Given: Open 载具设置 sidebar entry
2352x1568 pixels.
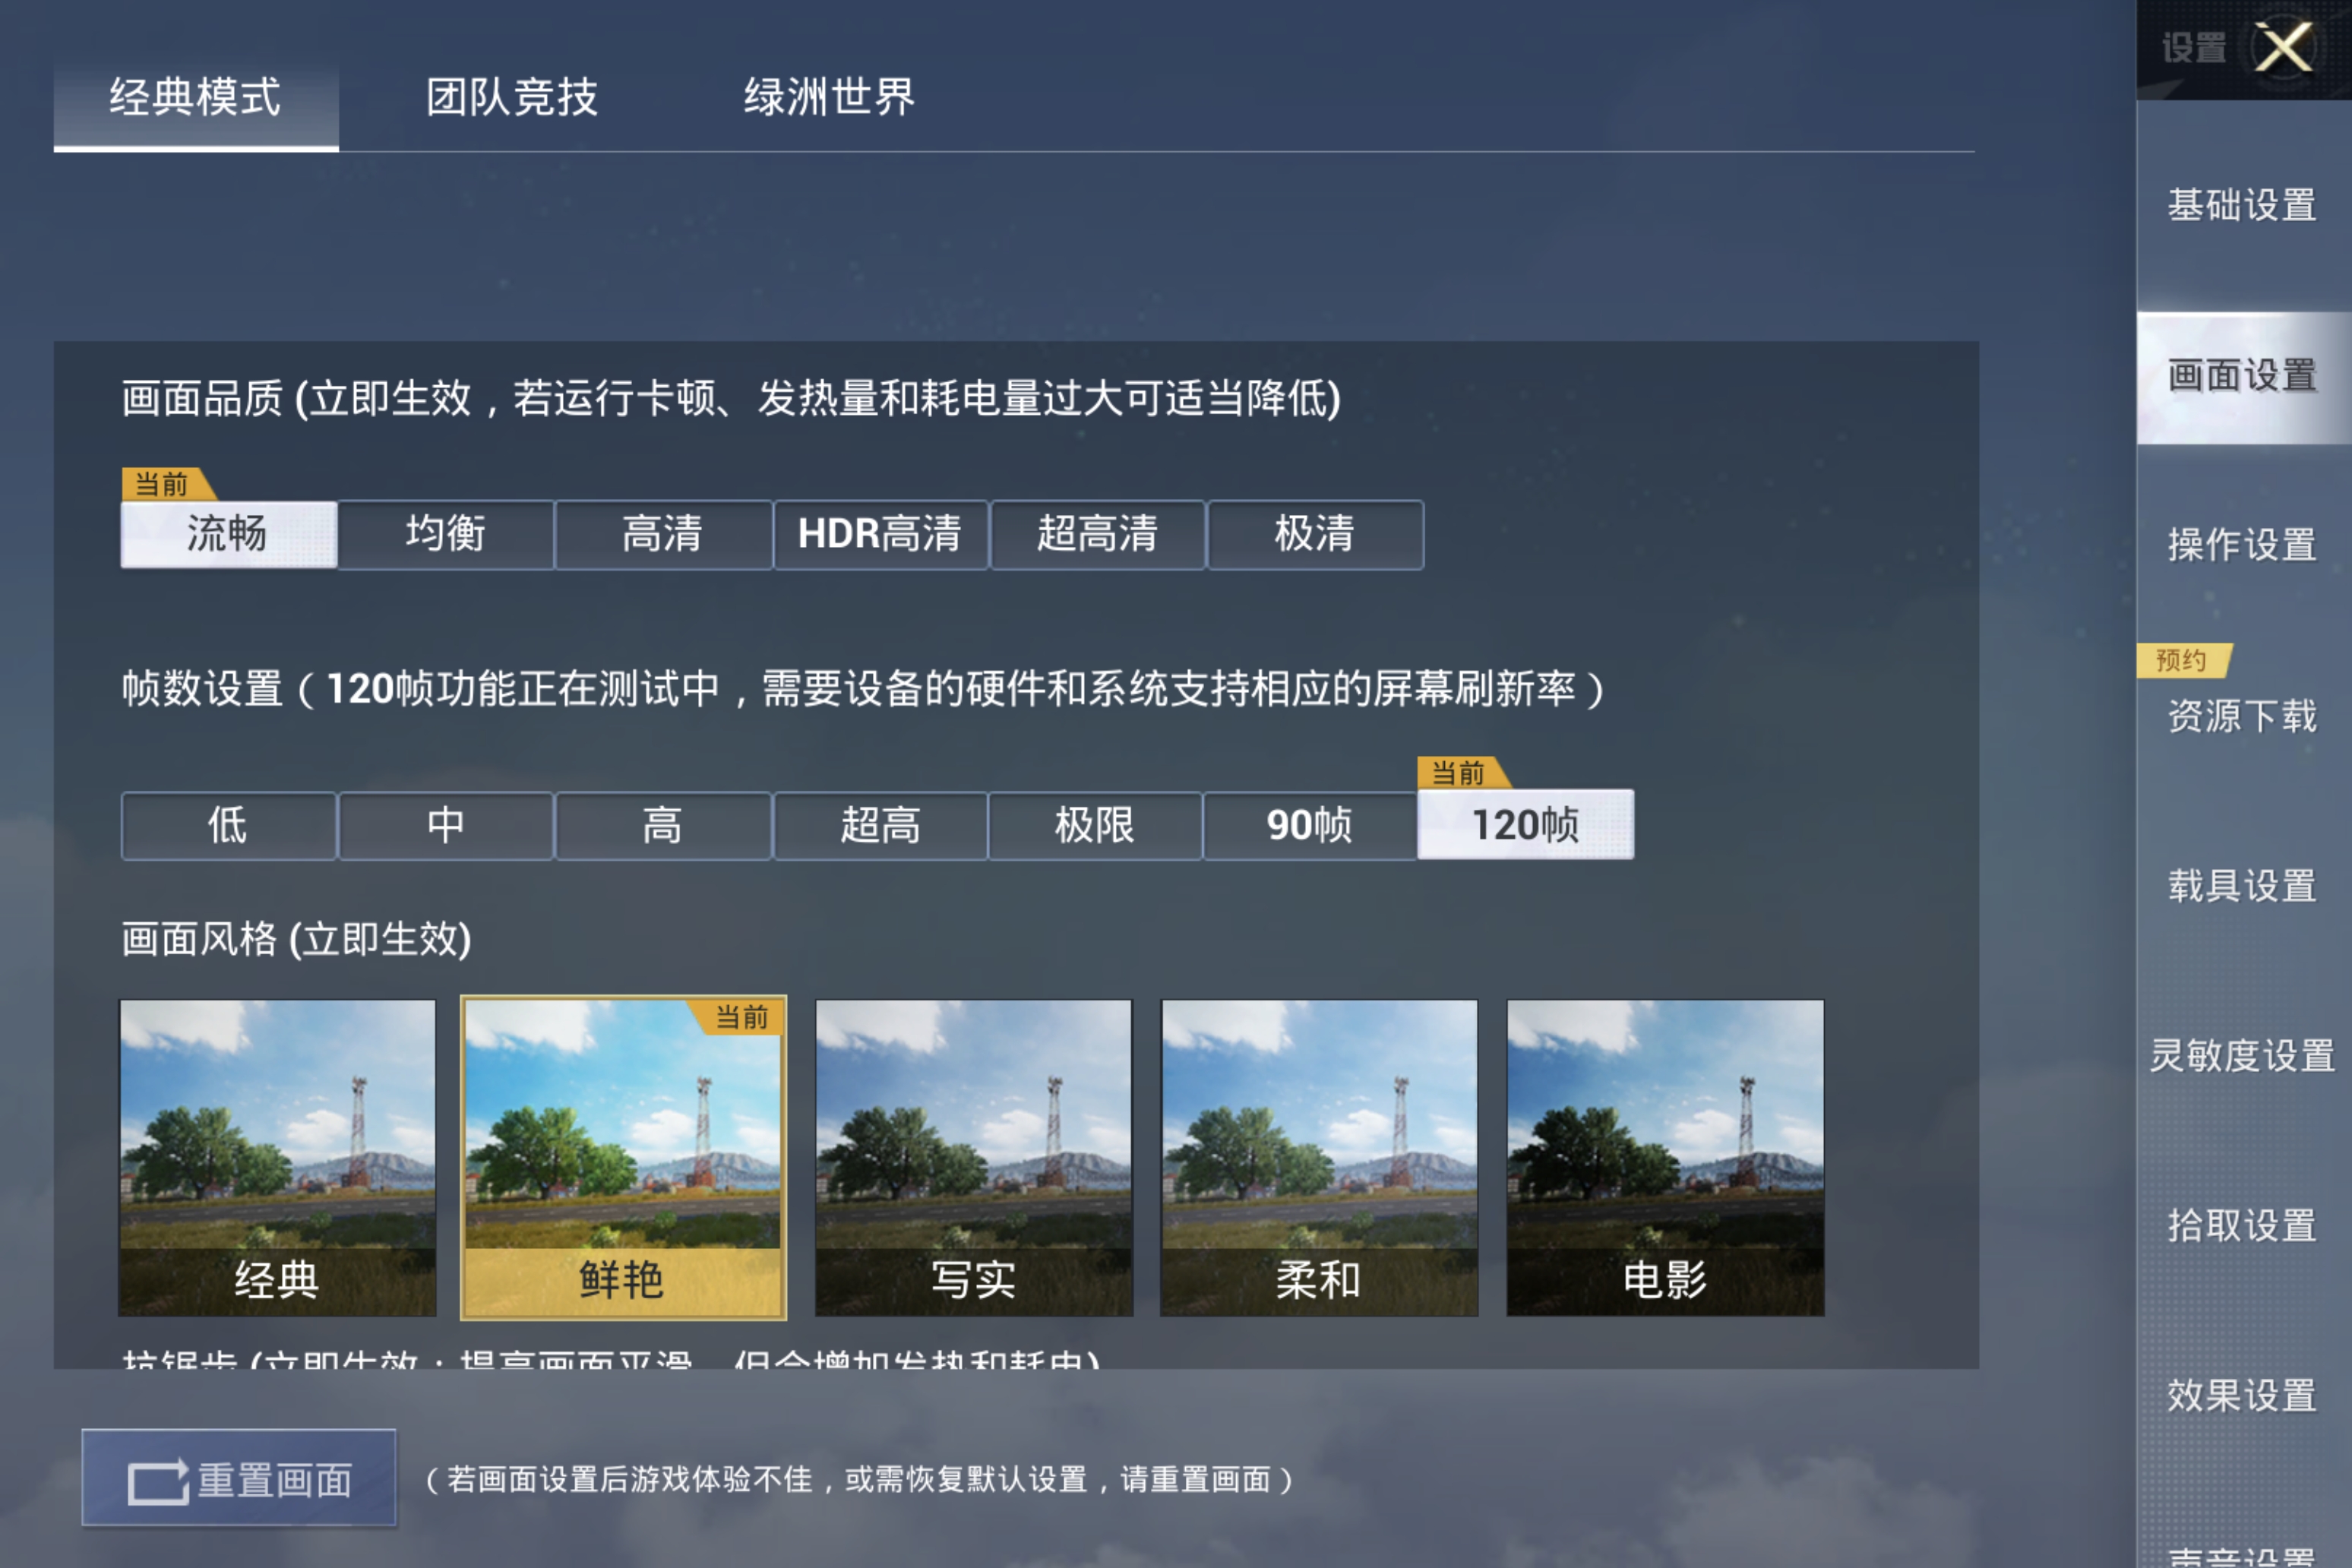Looking at the screenshot, I should pos(2243,885).
